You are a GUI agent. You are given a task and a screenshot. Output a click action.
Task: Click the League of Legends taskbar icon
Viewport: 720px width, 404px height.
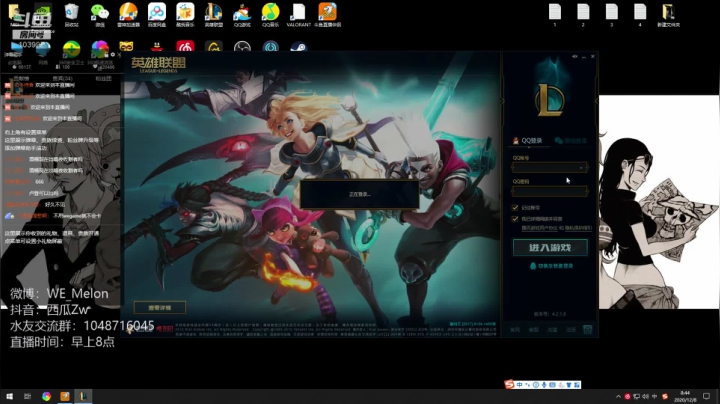[83, 396]
